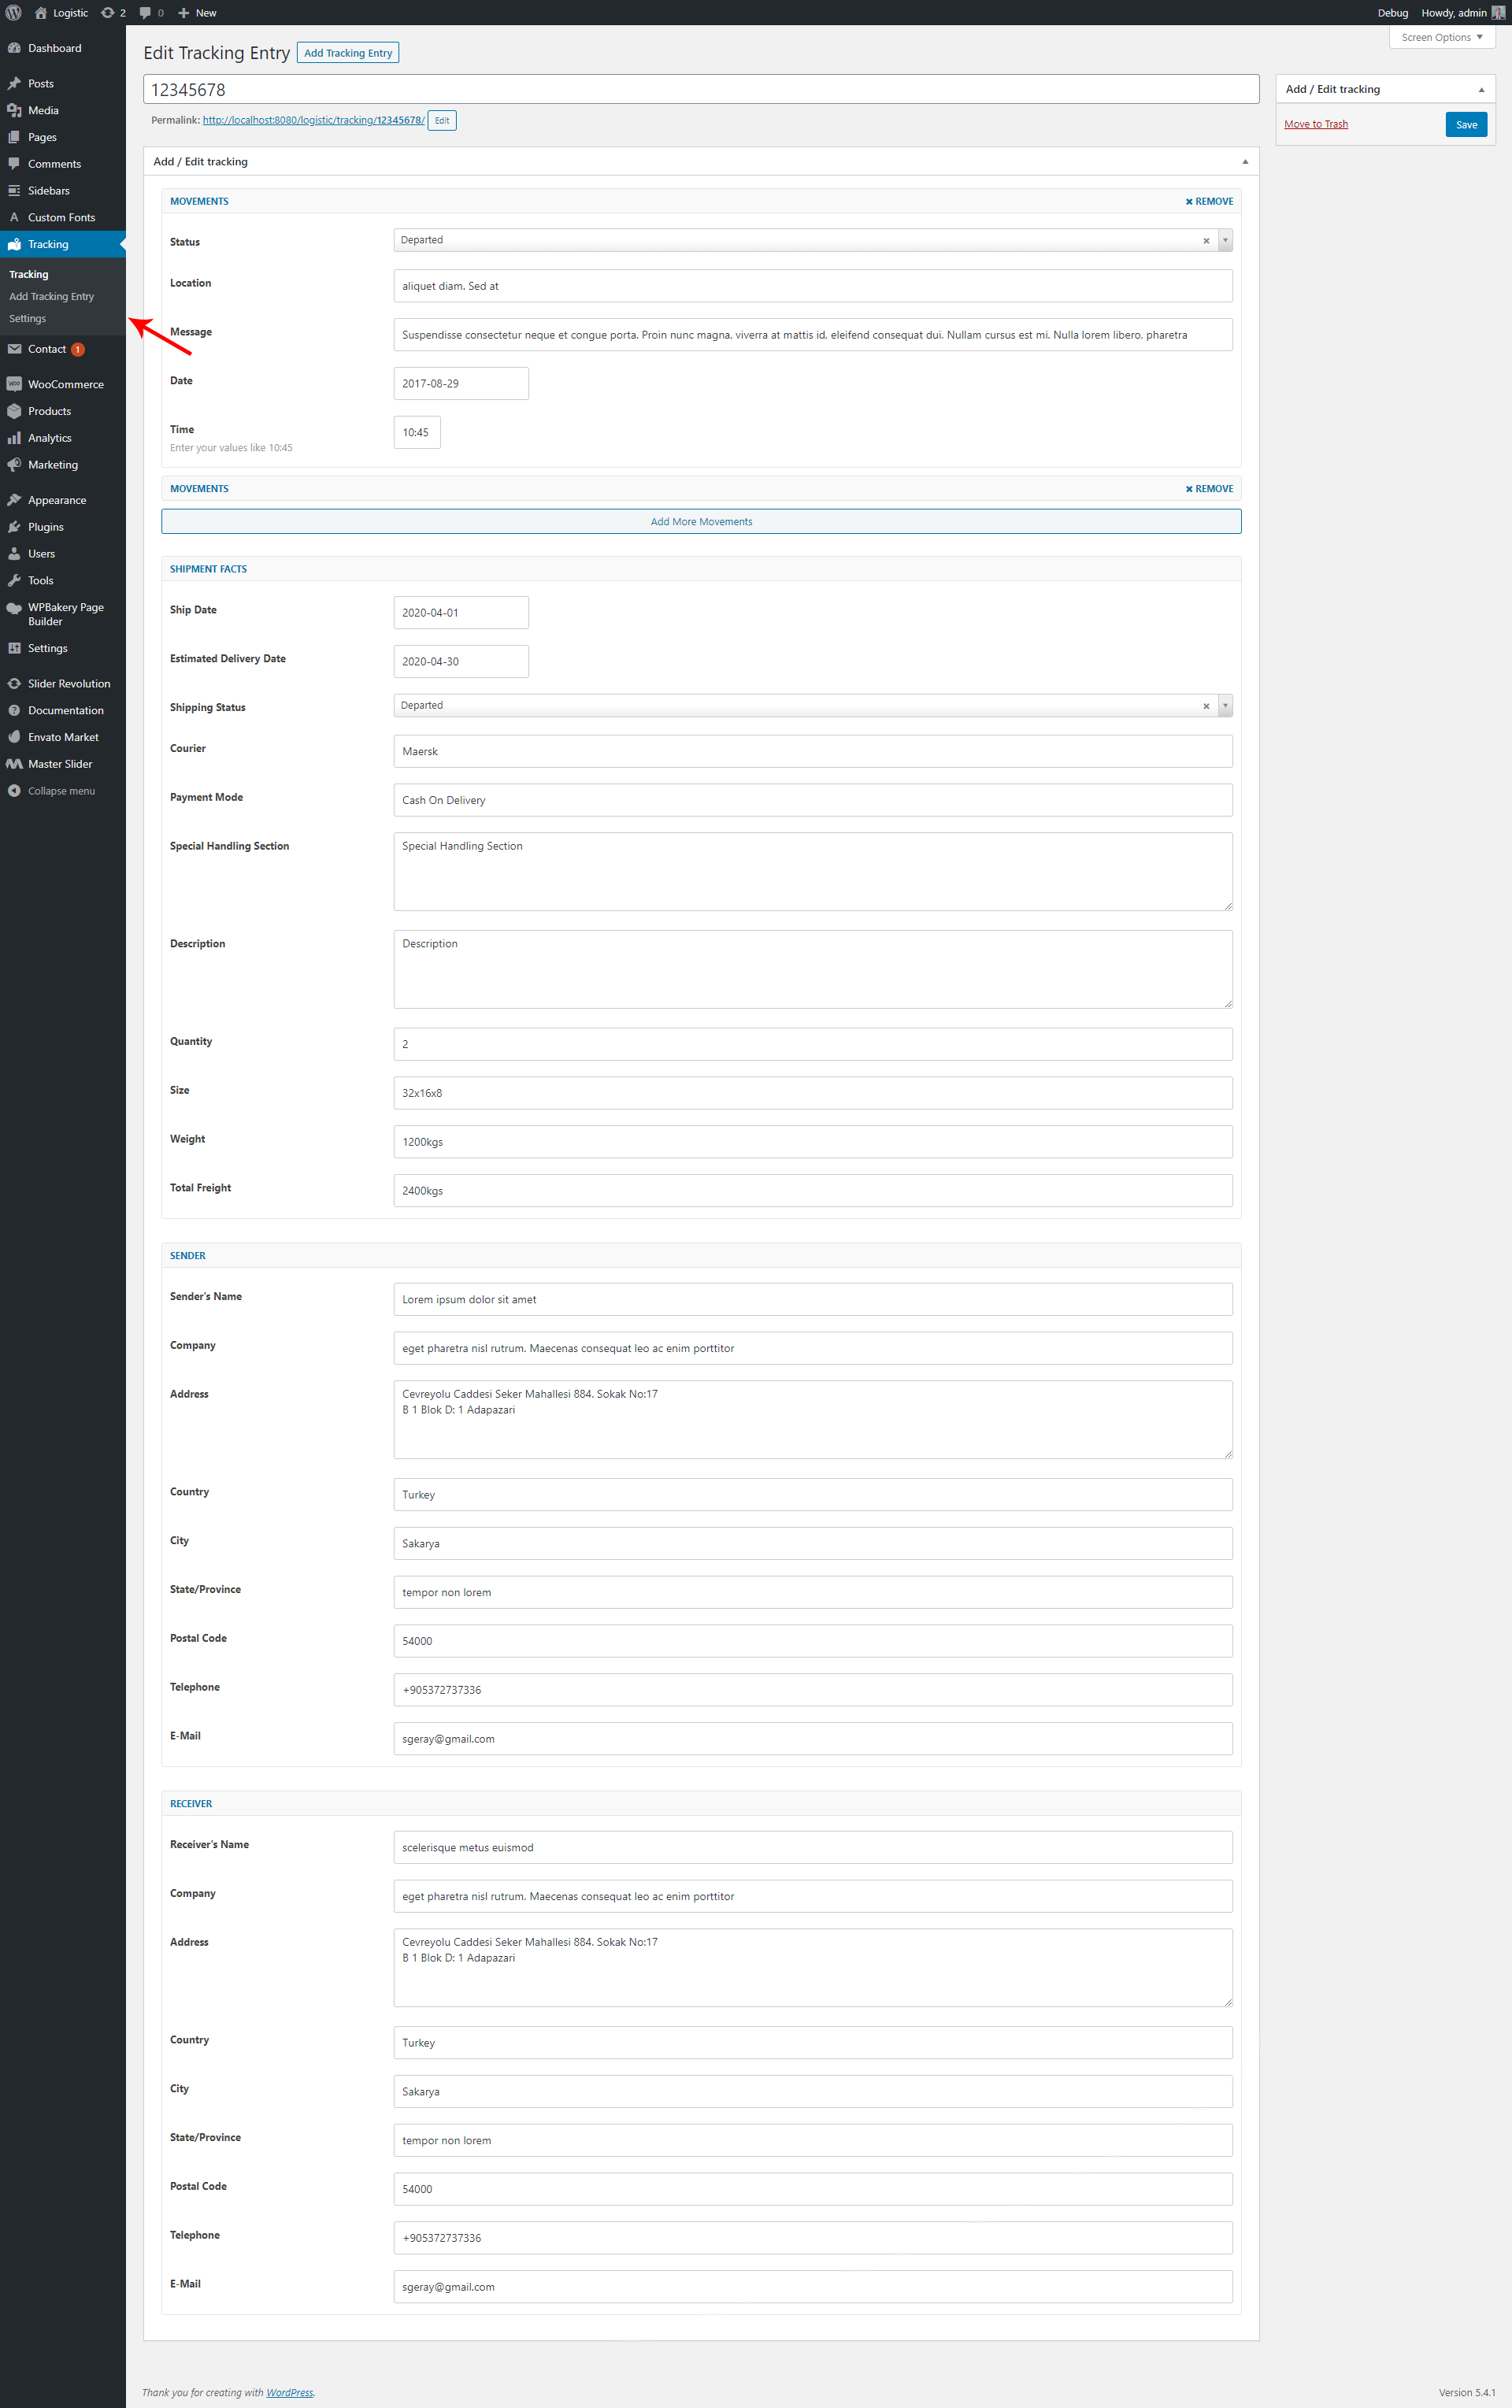
Task: Click the Move to Trash link
Action: pyautogui.click(x=1315, y=125)
